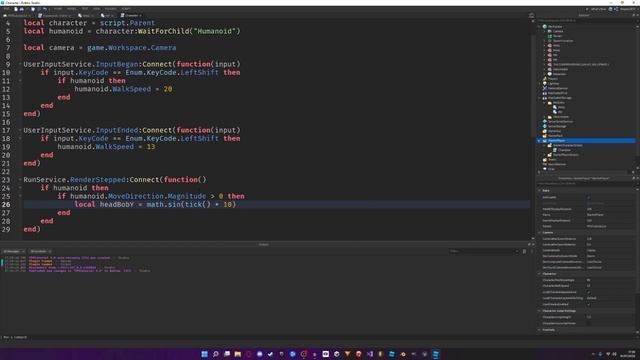Fold the RenderStepped function at line 23
This screenshot has width=640, height=360.
coord(20,180)
